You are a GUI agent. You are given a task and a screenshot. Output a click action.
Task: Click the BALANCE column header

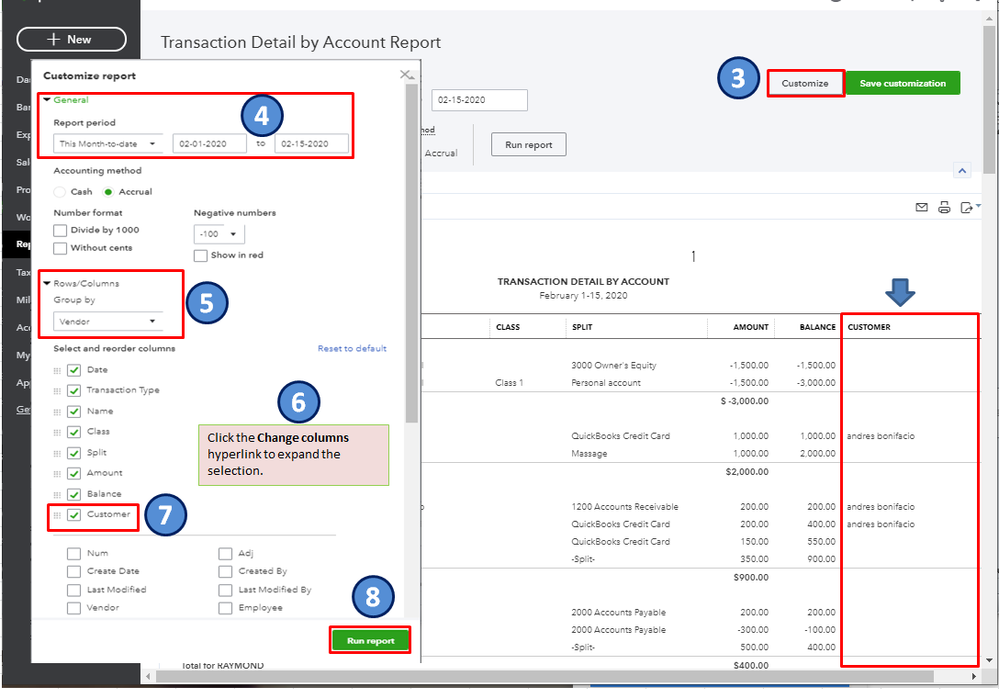tap(817, 327)
